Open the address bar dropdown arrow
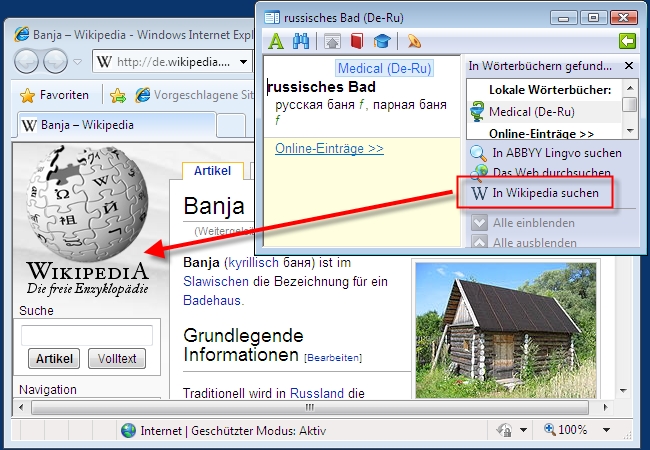 click(x=244, y=62)
